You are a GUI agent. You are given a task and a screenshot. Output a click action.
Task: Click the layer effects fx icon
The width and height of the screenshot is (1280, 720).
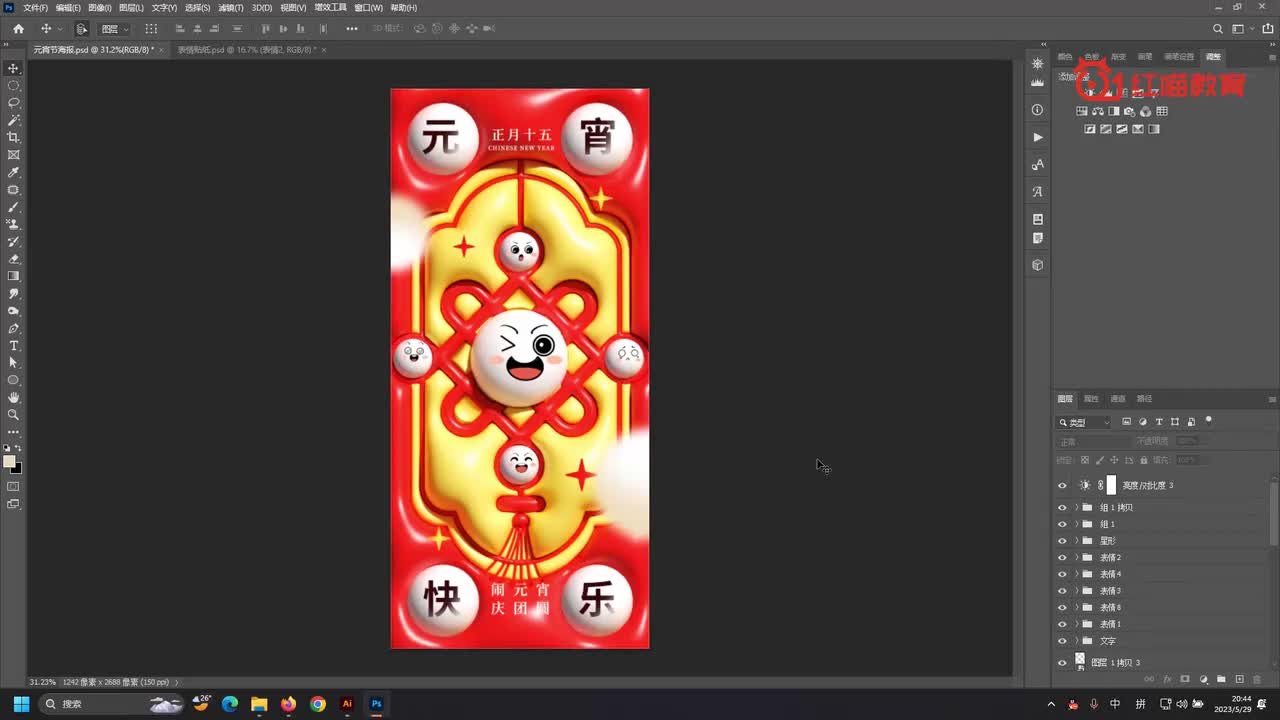point(1167,679)
